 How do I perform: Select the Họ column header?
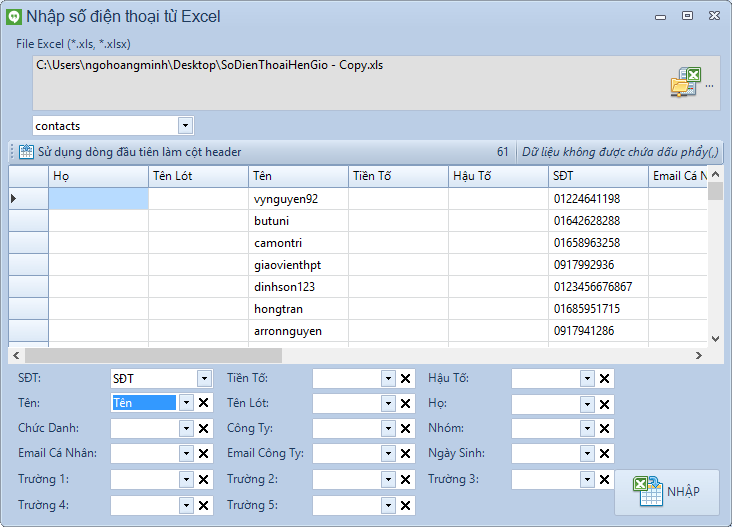click(99, 176)
